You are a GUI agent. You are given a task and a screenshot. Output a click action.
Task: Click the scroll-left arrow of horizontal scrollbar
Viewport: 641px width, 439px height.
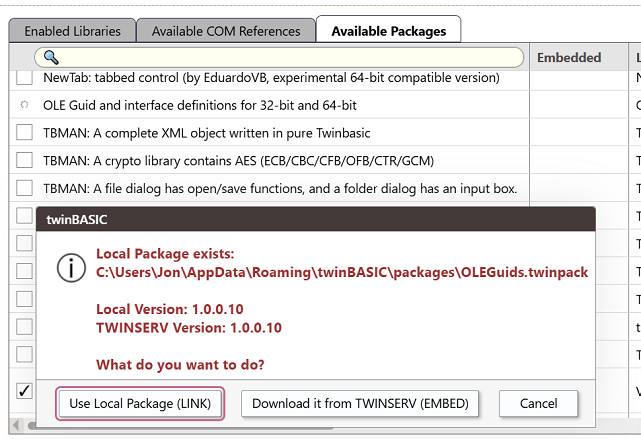pos(16,425)
